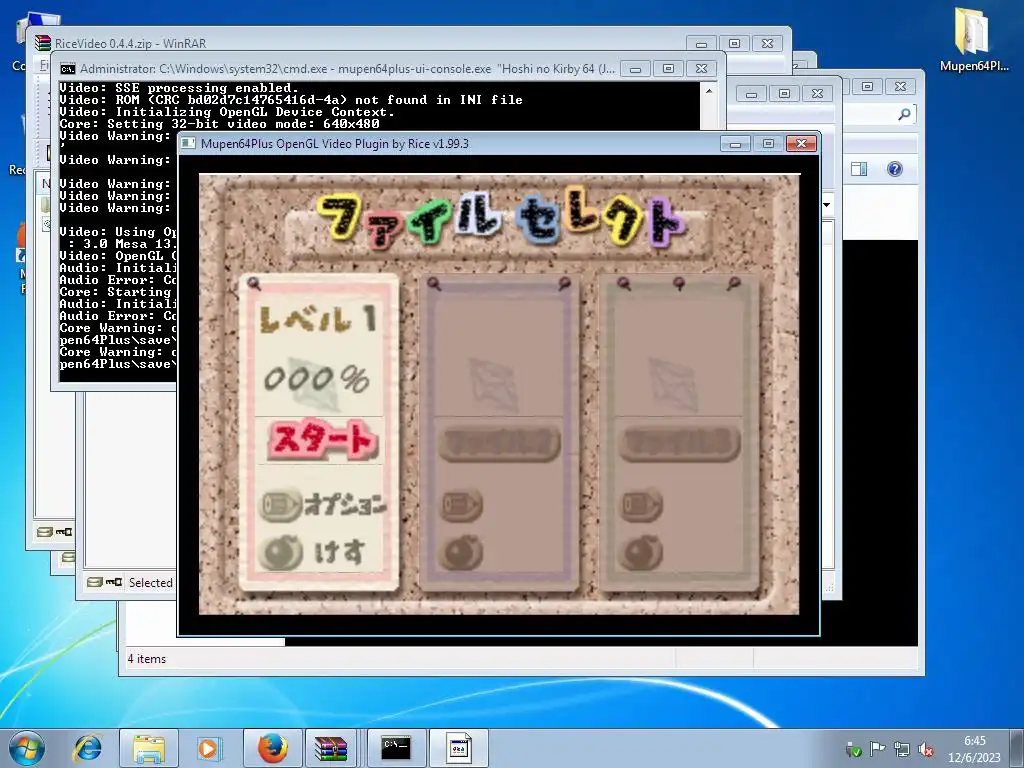The width and height of the screenshot is (1024, 768).
Task: Select けす (Erase) on the first file card
Action: (339, 552)
